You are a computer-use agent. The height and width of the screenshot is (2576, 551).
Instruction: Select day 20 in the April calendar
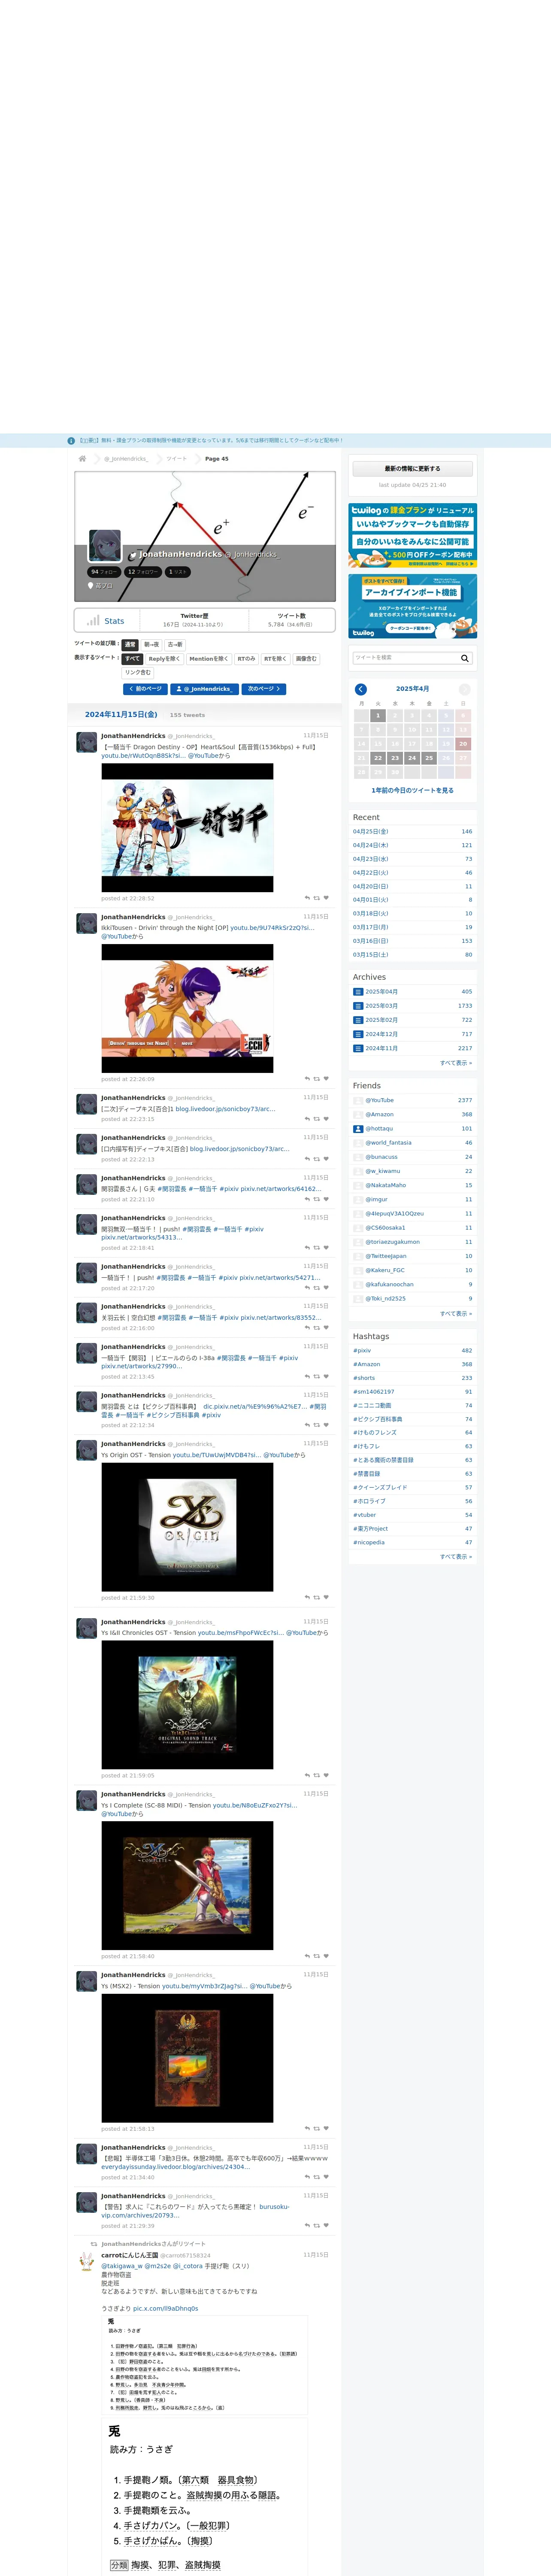click(462, 744)
